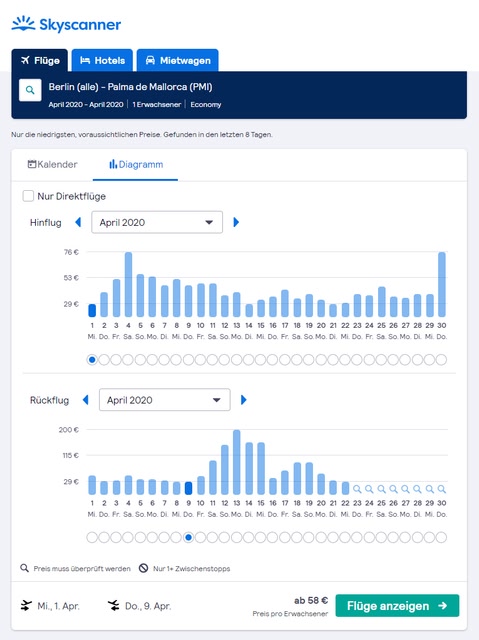The image size is (479, 640).
Task: Go to next Hinflug month arrow
Action: 236,222
